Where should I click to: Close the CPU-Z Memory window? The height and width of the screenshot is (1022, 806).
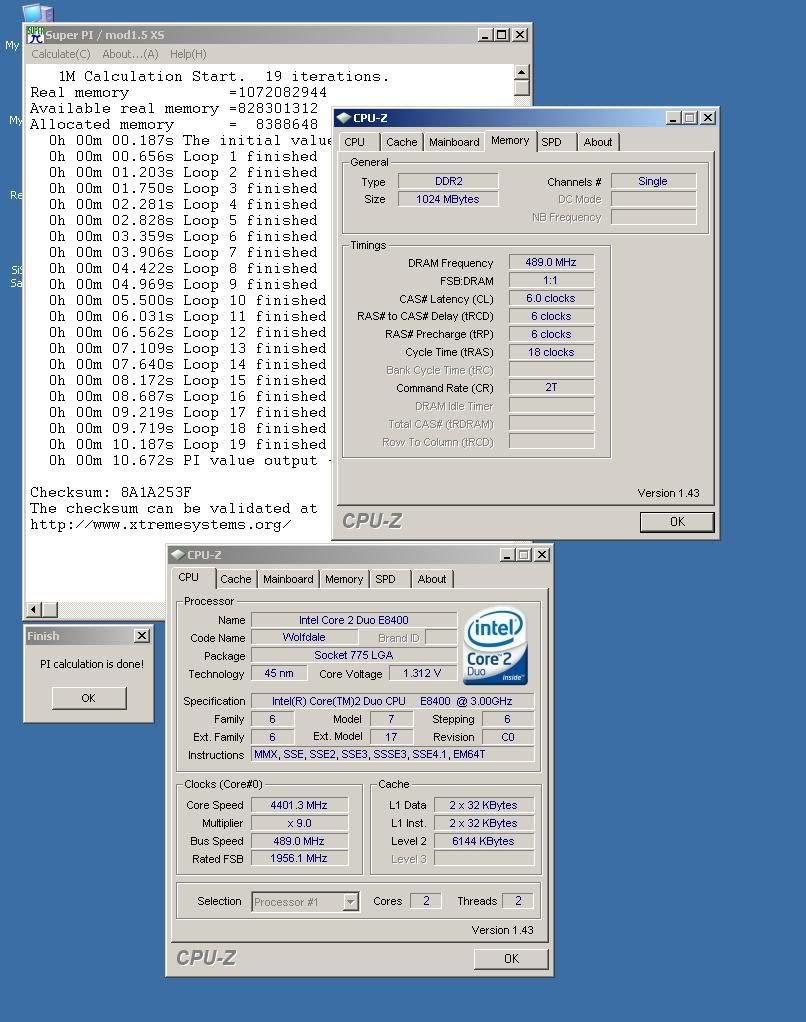coord(708,117)
